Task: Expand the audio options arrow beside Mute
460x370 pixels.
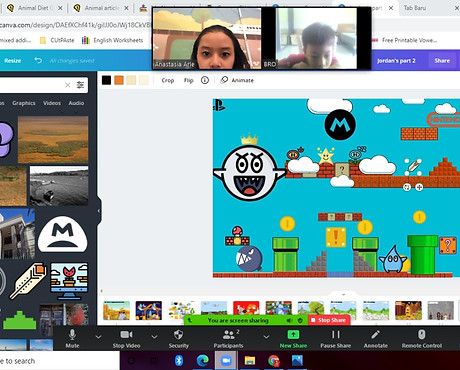Action: click(x=98, y=337)
